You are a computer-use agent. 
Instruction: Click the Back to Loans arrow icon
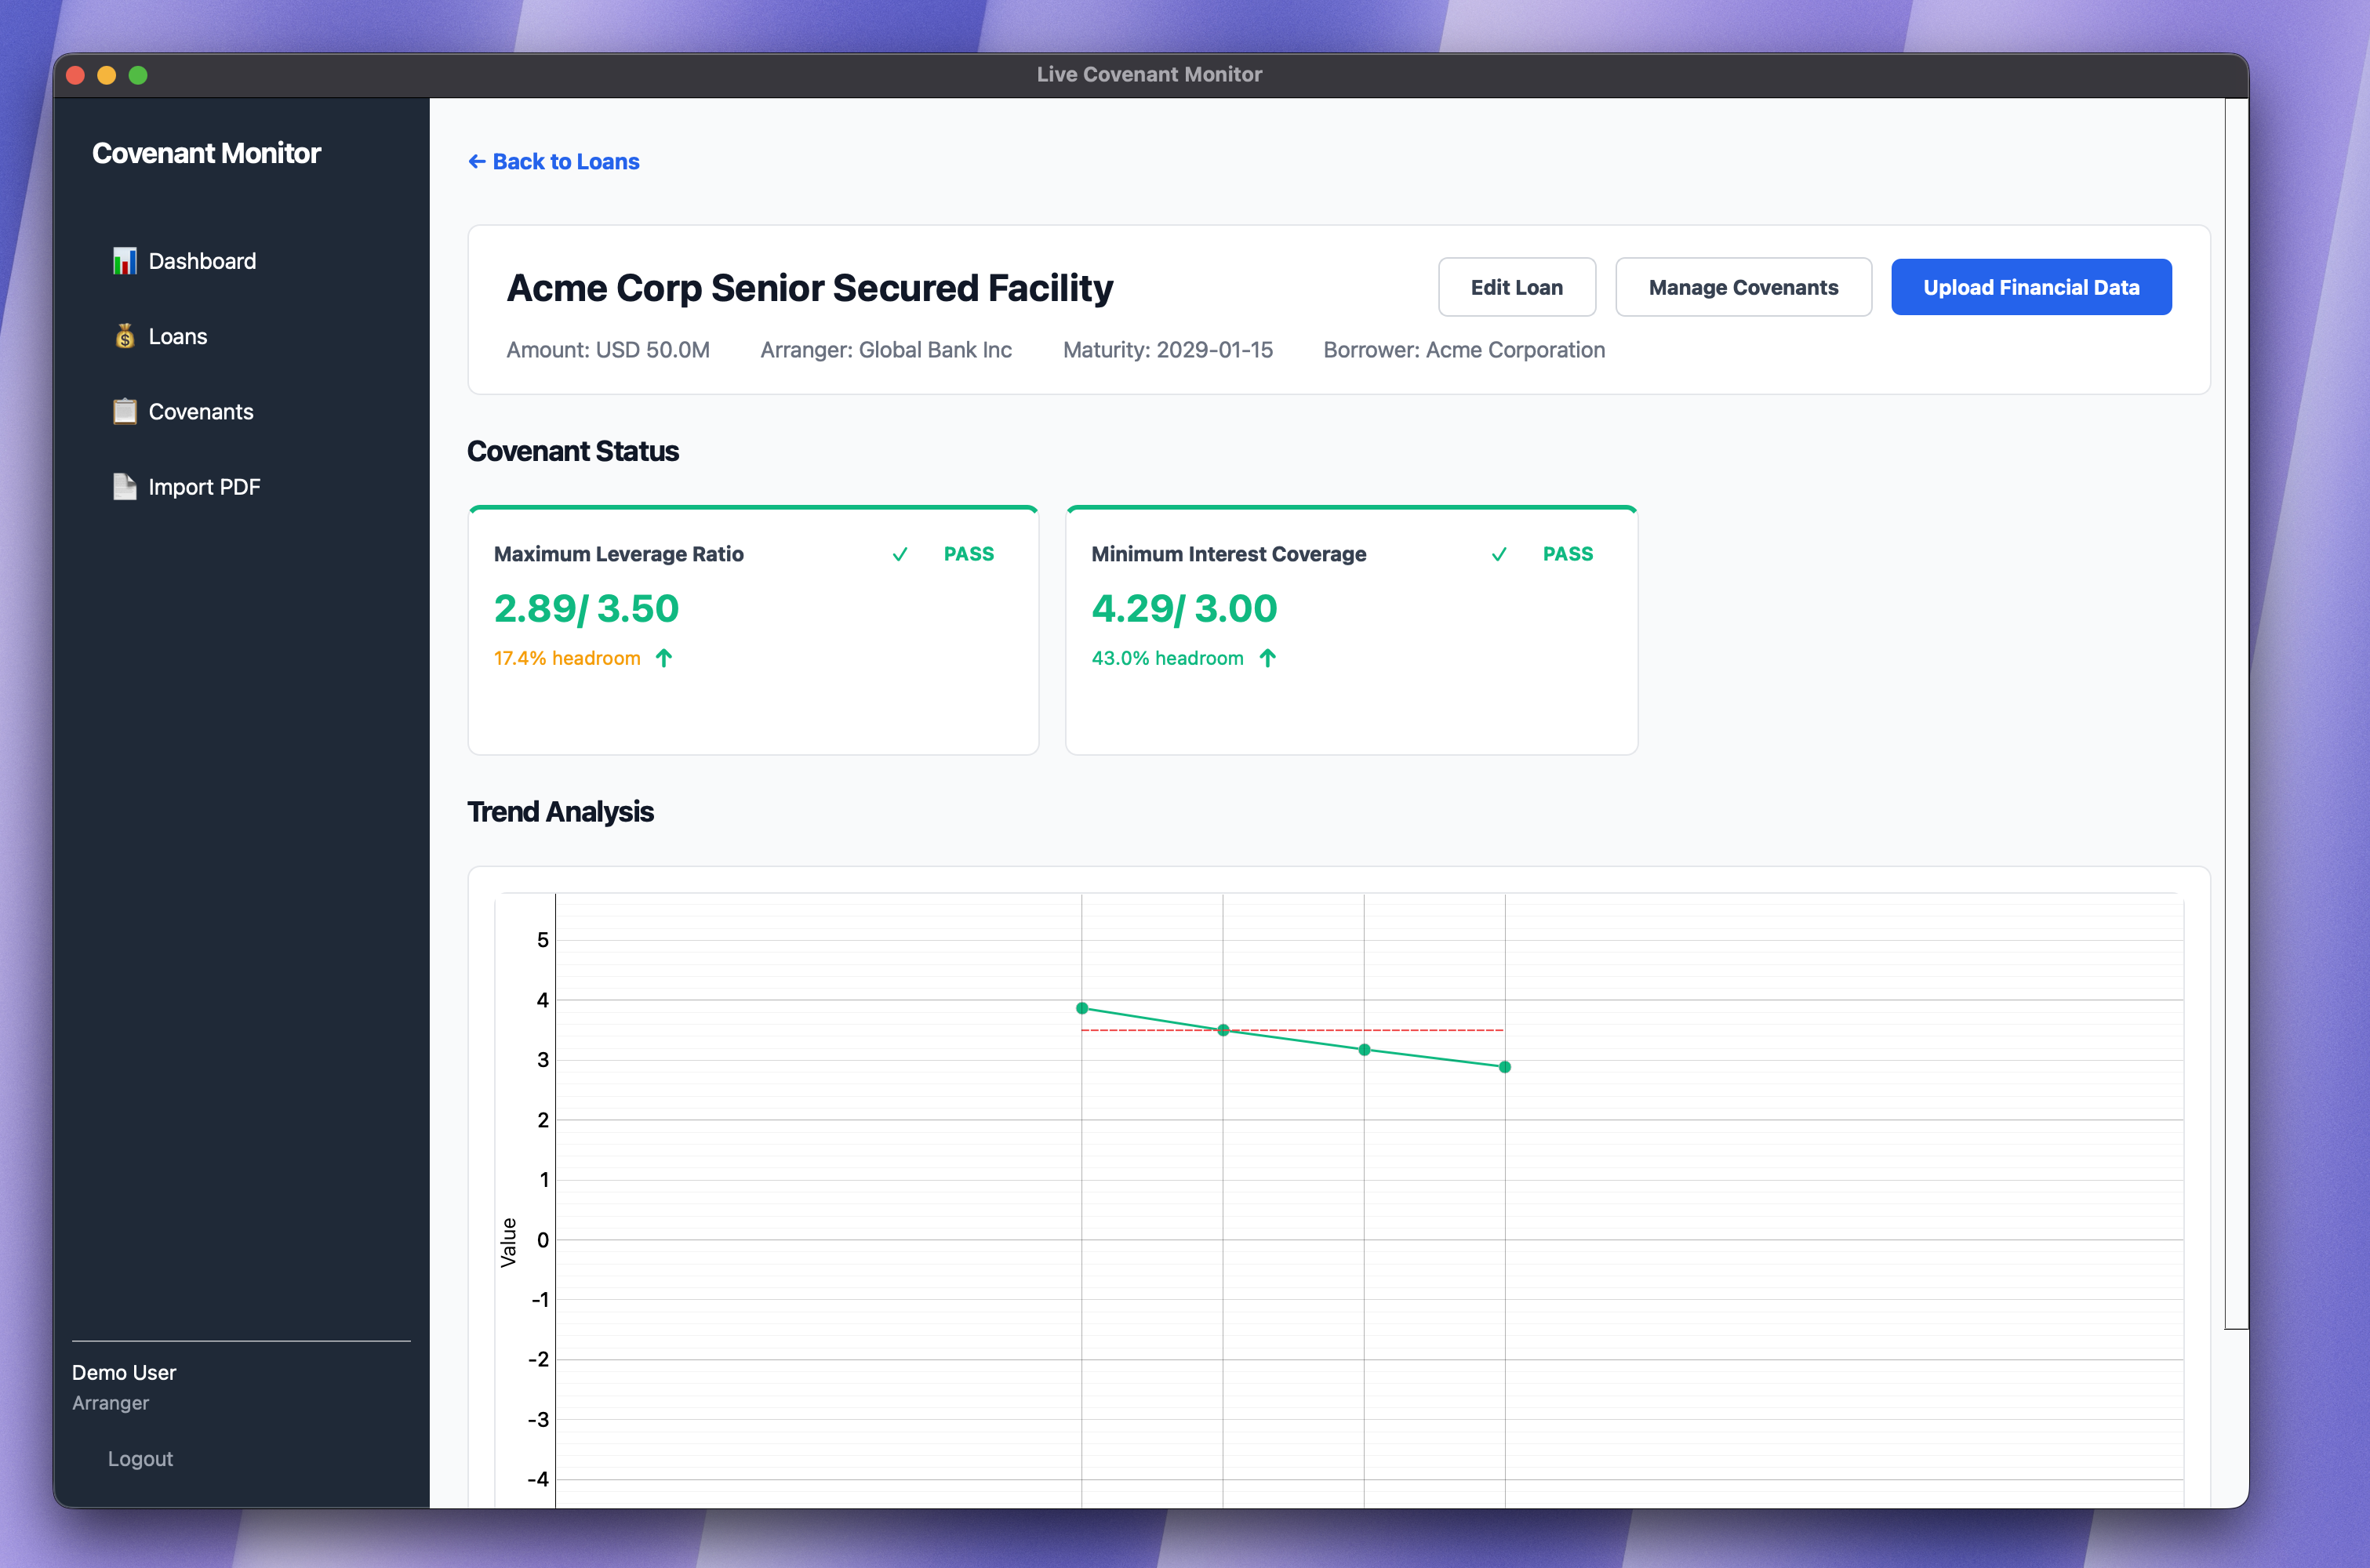[x=477, y=162]
